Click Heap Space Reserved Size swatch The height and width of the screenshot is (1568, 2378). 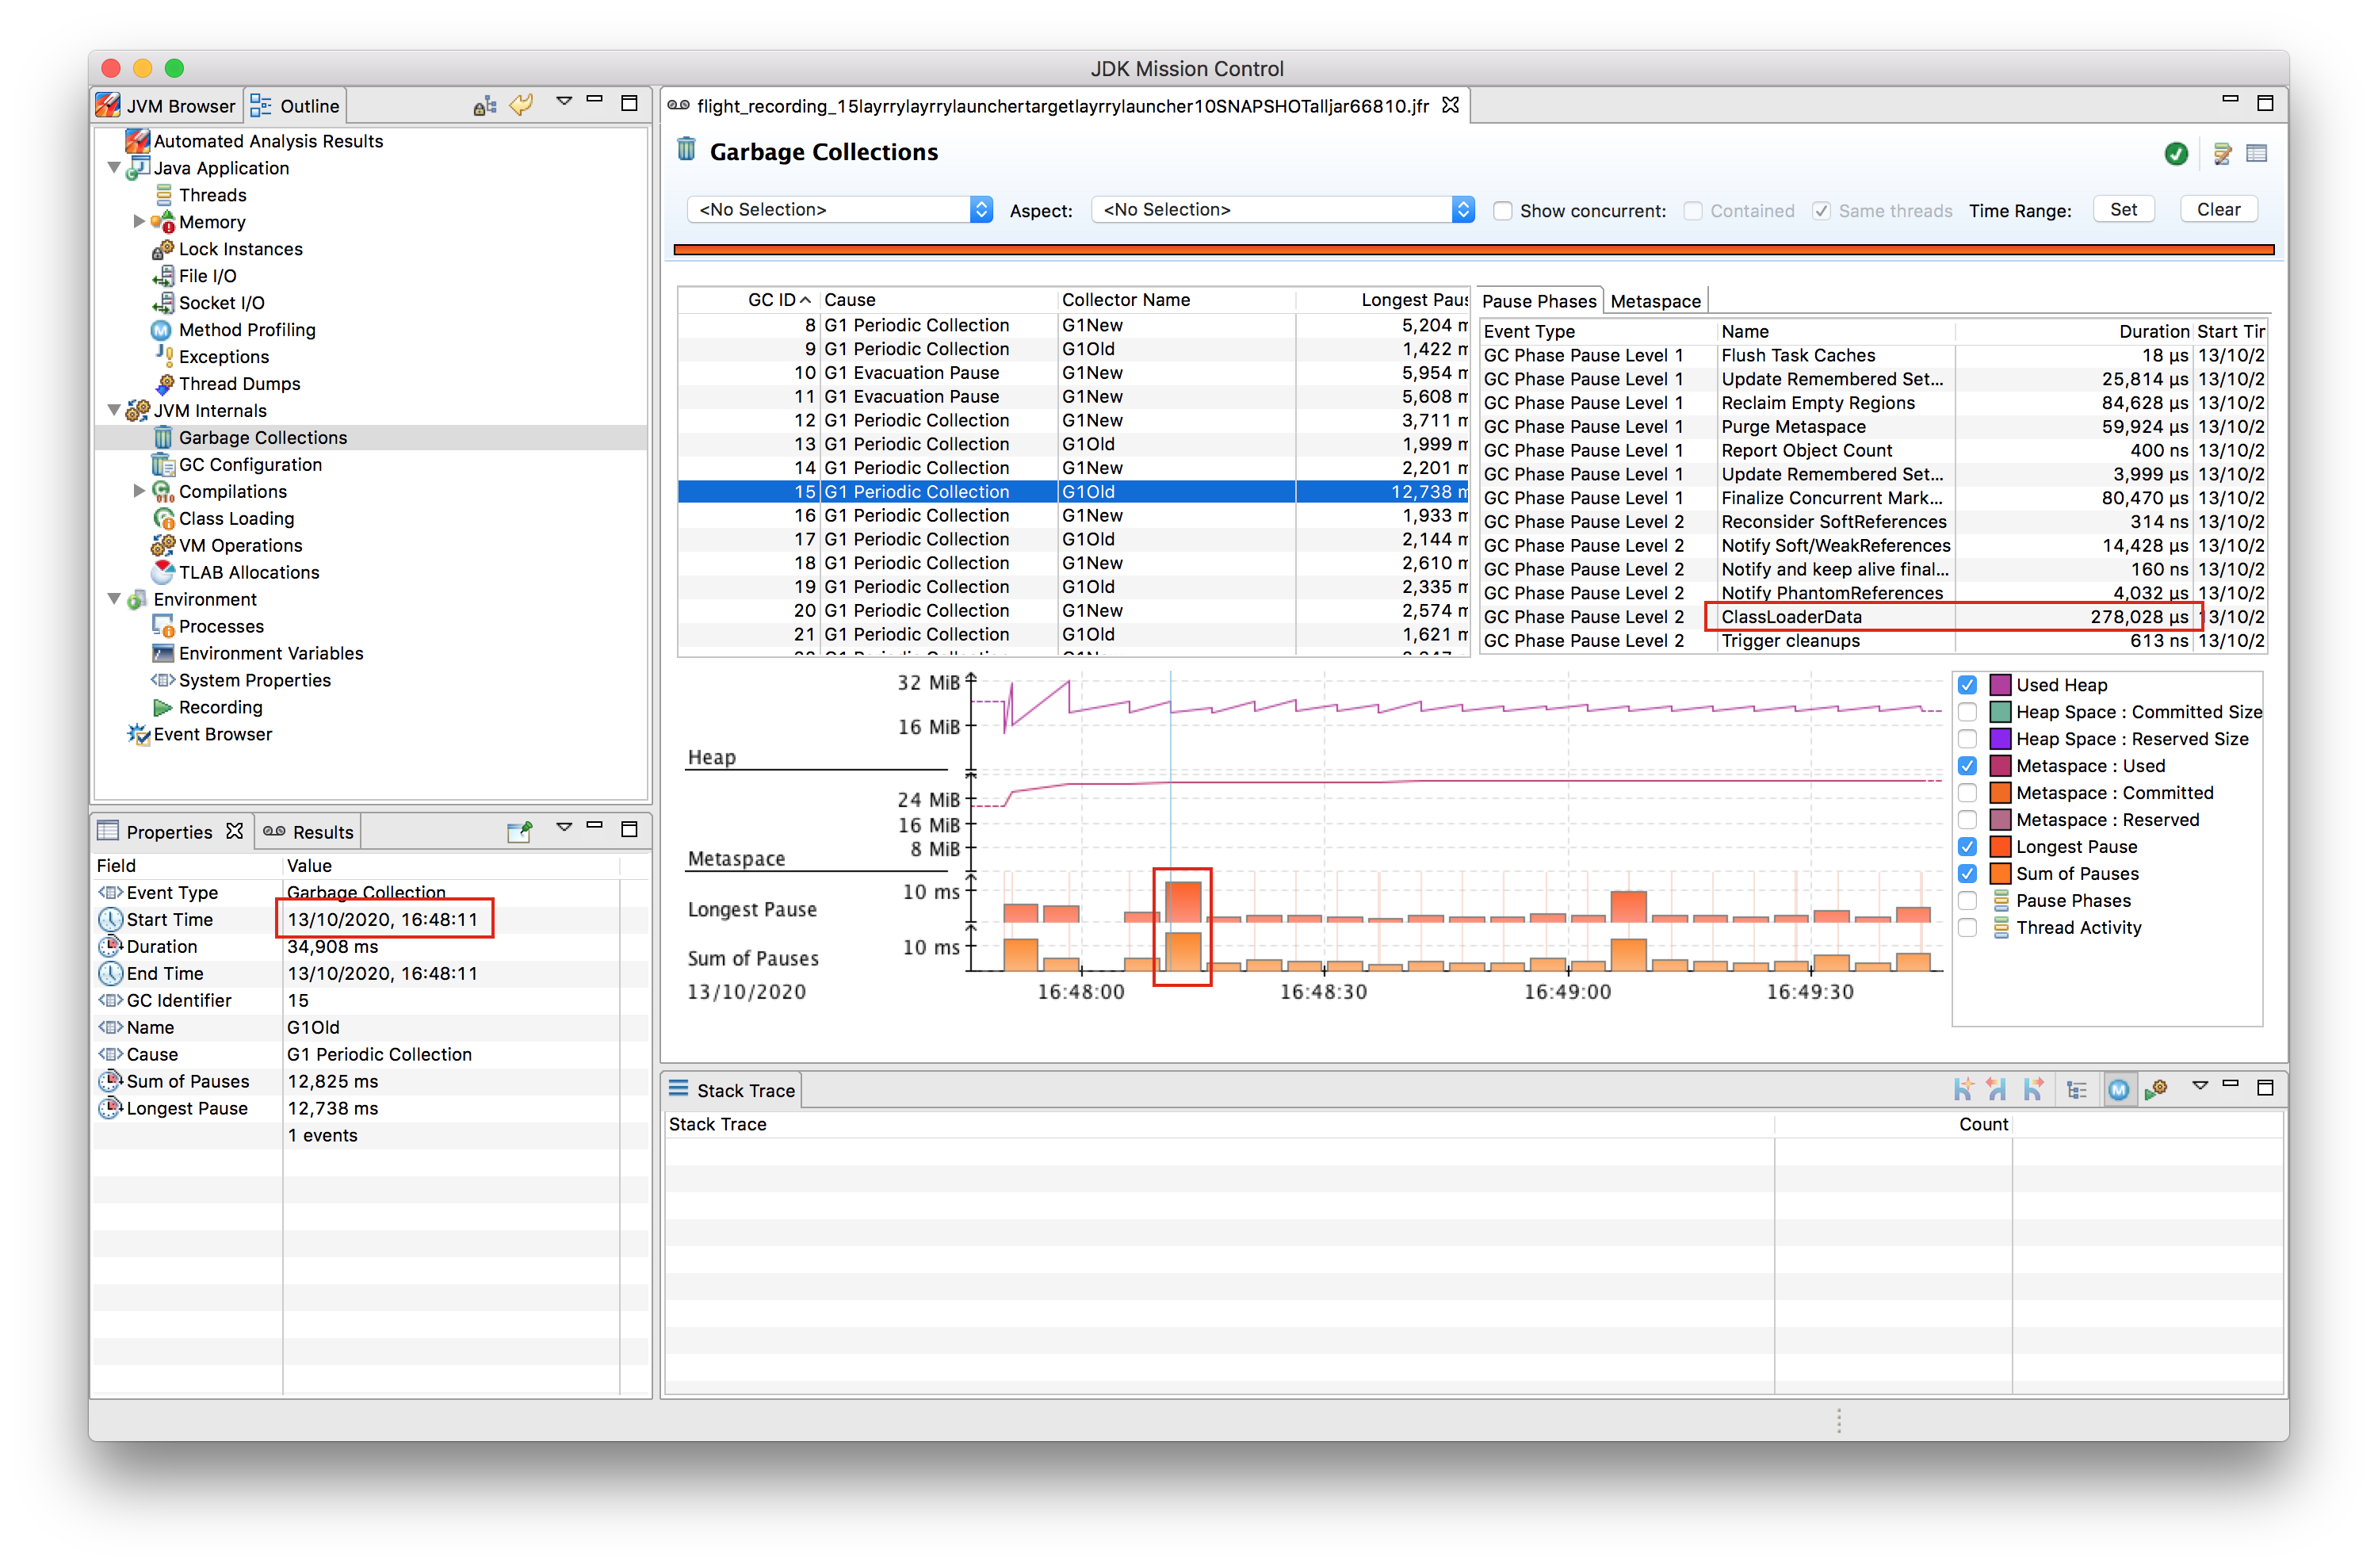click(x=1999, y=739)
